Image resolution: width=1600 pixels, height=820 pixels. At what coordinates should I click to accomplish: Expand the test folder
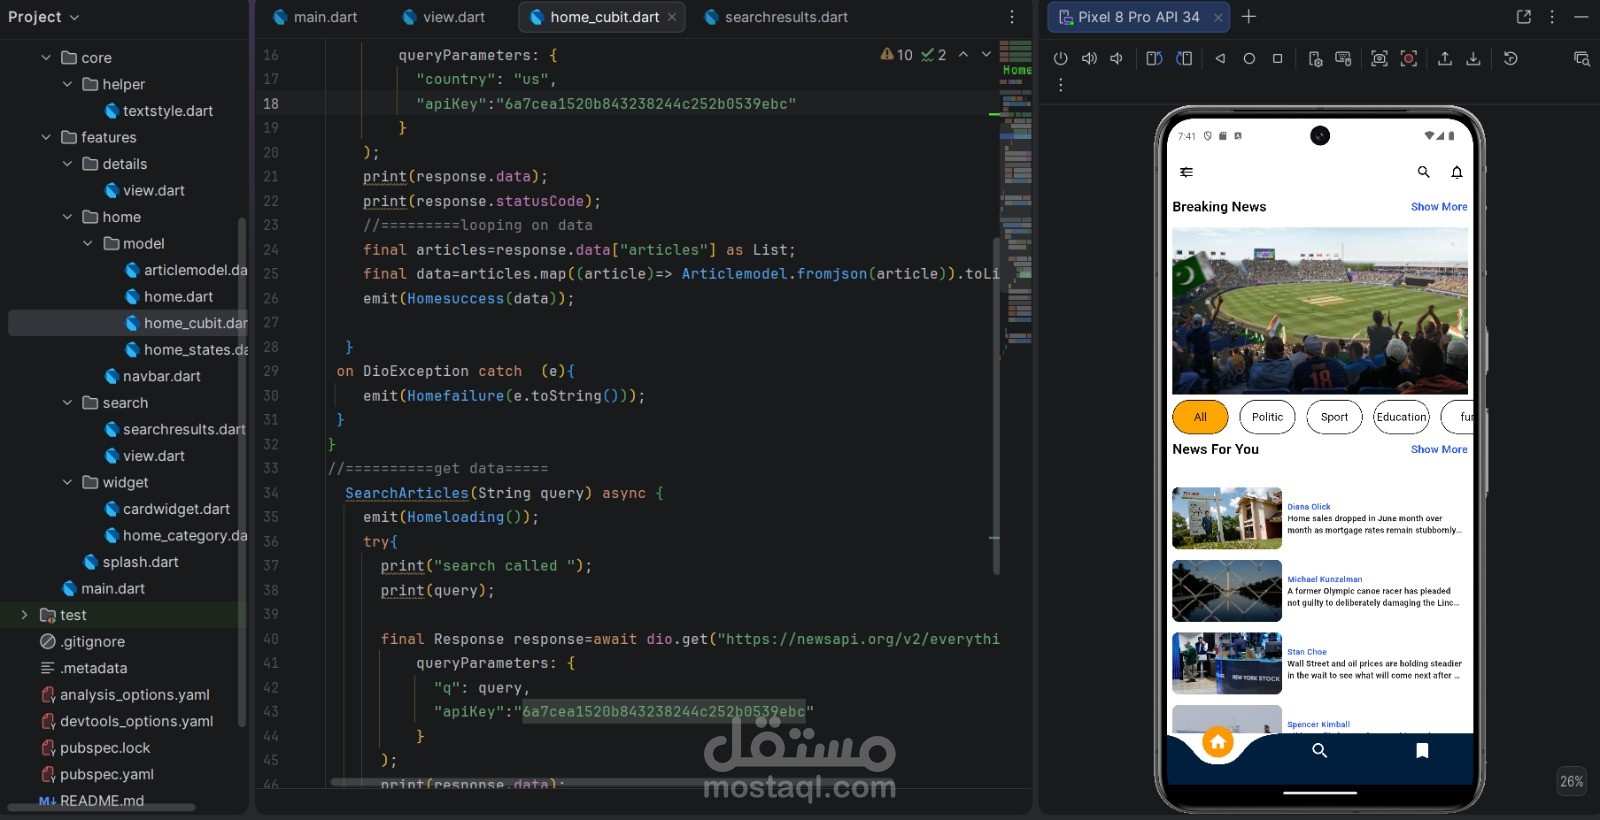(x=25, y=615)
